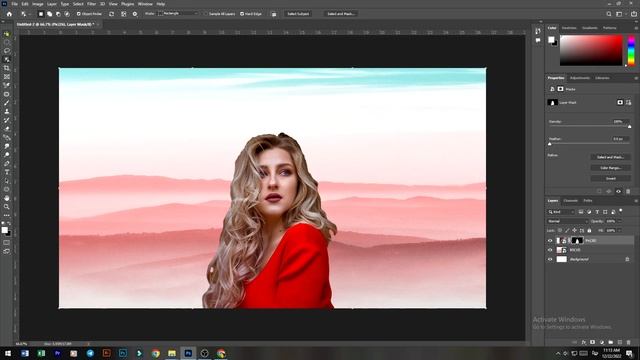Filter layers by type (T) icon
640x360 pixels.
pos(597,212)
